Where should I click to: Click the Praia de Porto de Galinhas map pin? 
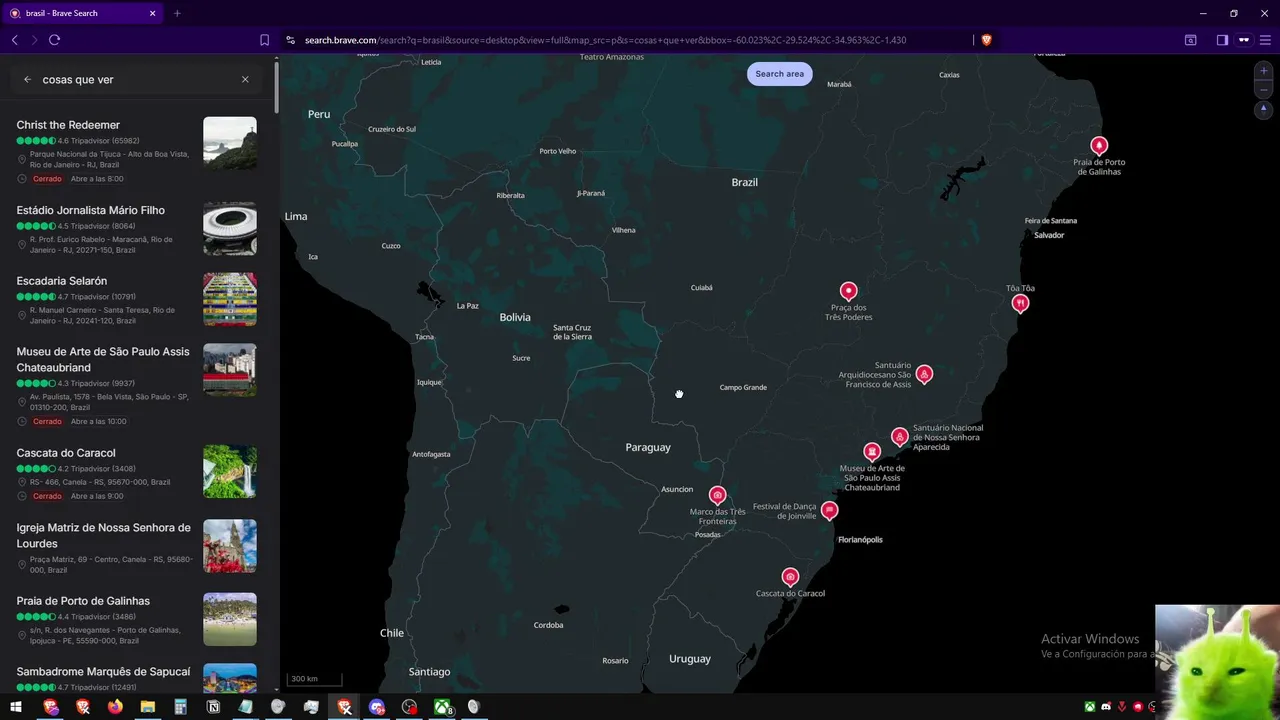pos(1099,146)
